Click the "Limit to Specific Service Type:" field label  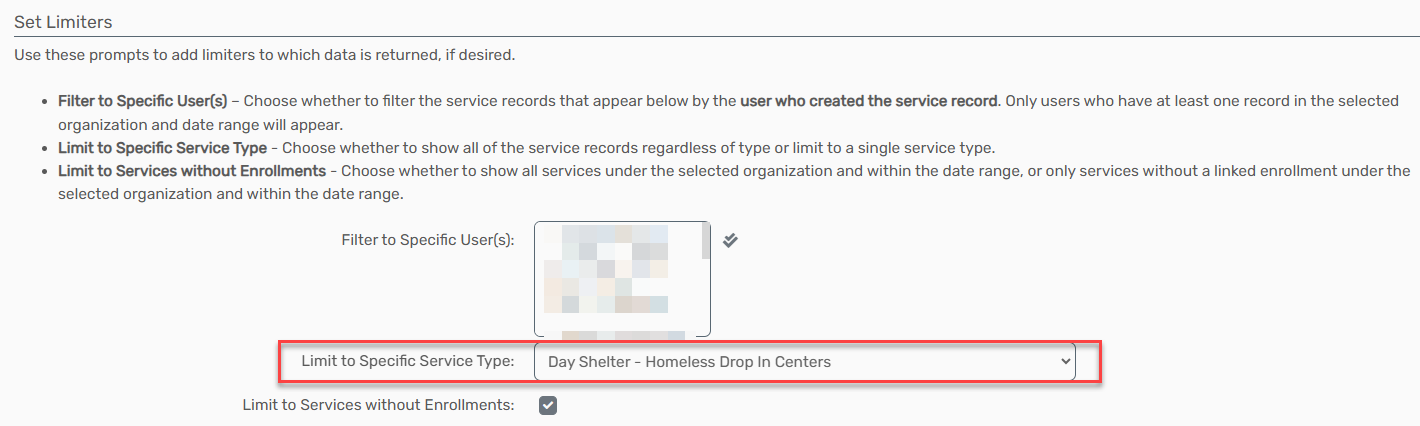coord(408,361)
